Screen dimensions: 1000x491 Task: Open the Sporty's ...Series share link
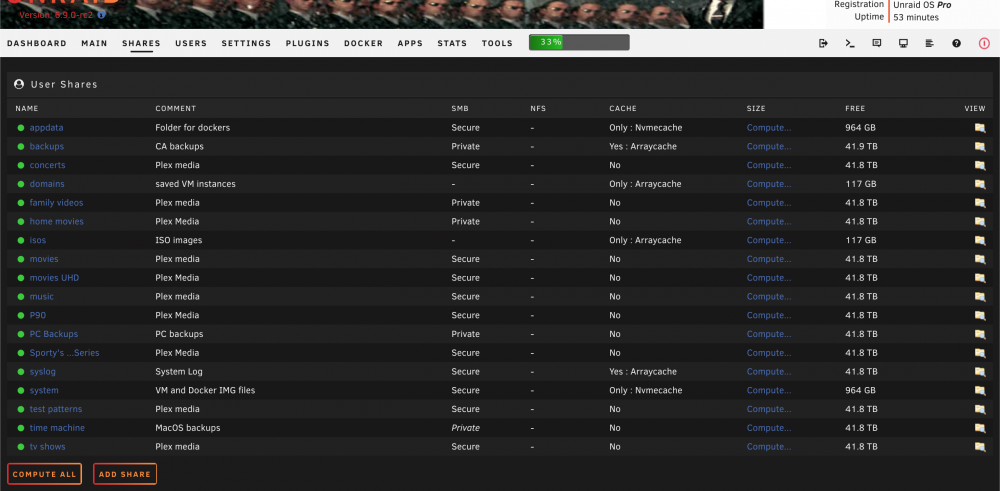[x=64, y=353]
